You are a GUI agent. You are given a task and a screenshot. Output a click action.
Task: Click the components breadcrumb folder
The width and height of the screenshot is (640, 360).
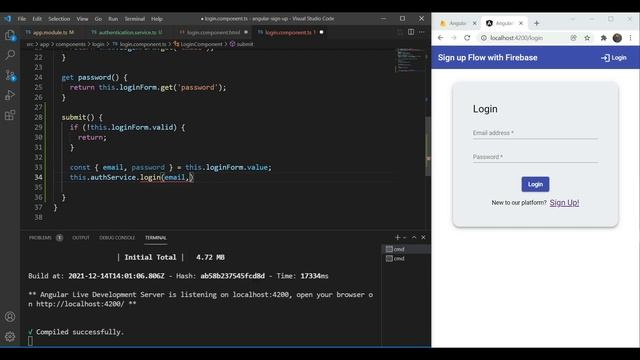click(71, 44)
